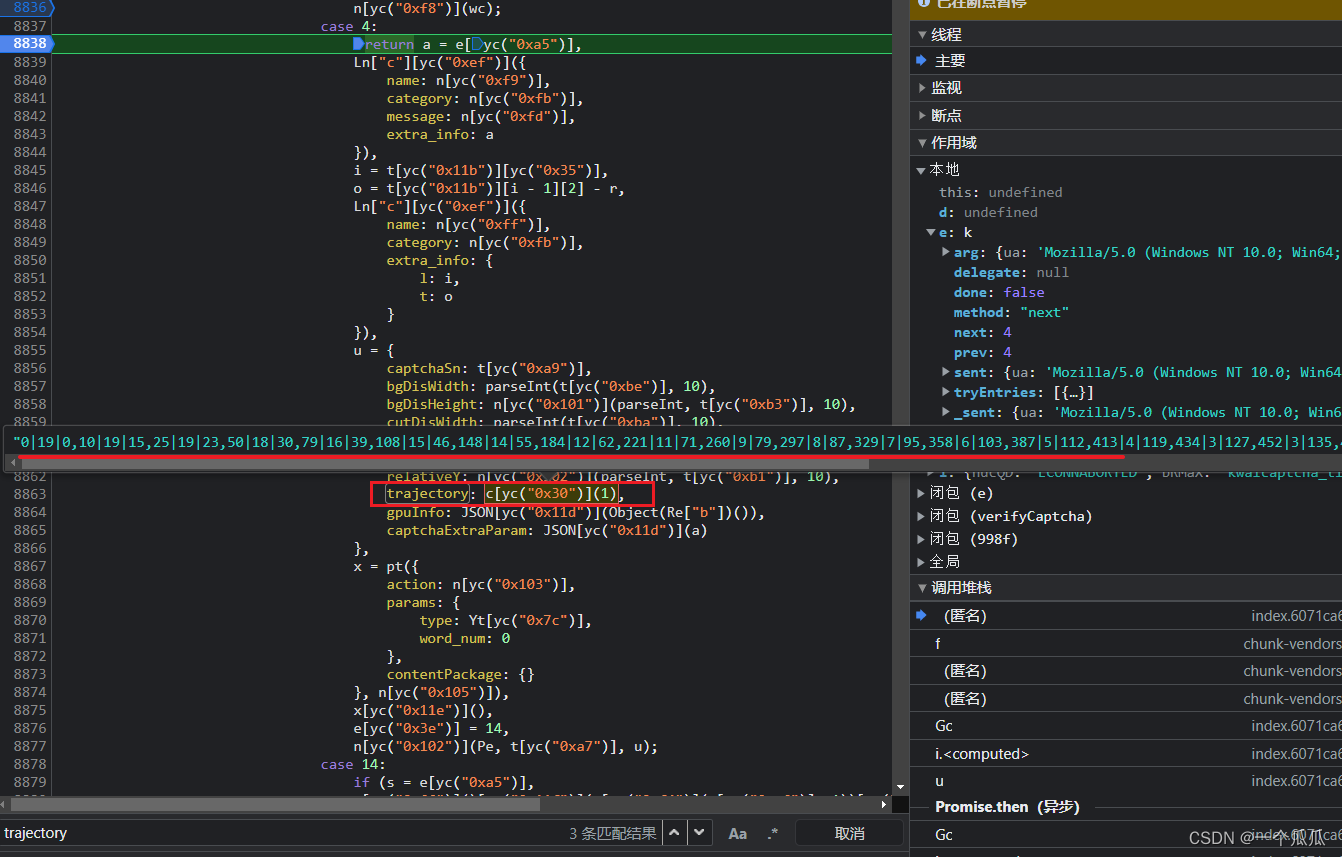Click gpuInfo property on line 8864
The width and height of the screenshot is (1342, 857).
click(415, 512)
